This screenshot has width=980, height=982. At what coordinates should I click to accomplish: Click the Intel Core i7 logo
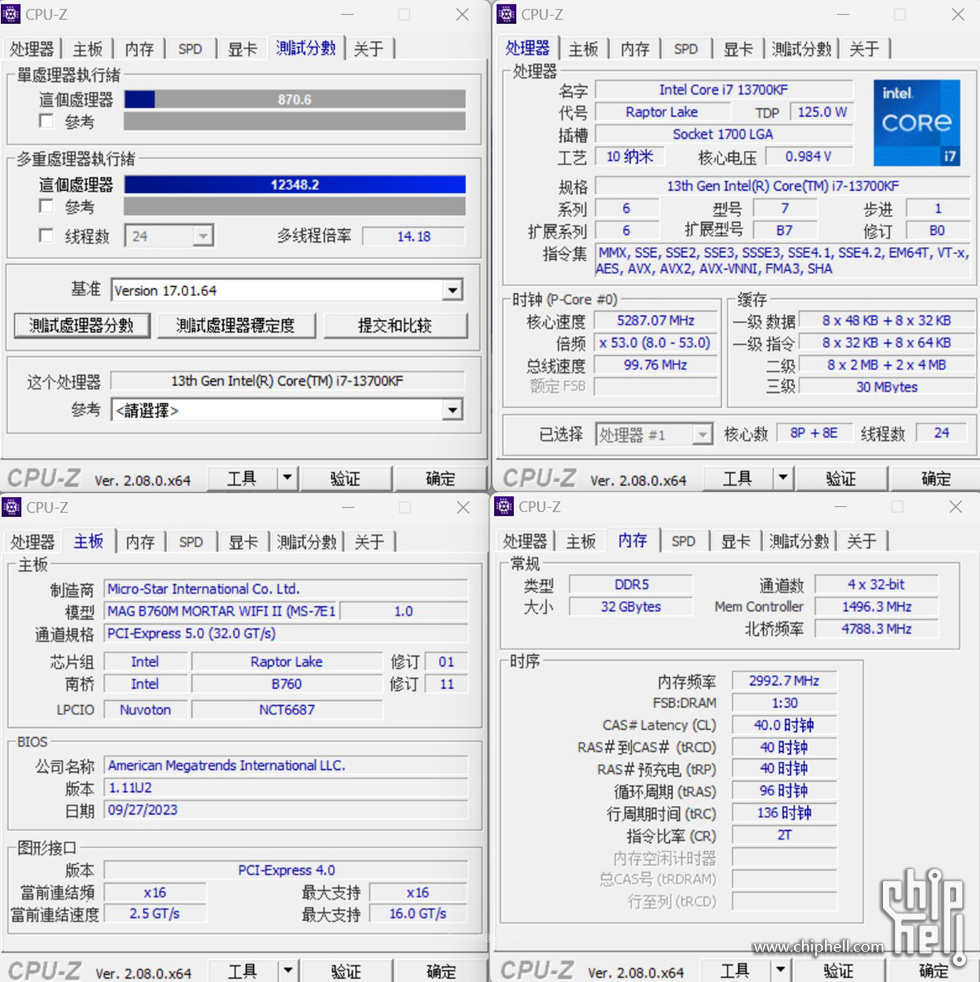click(917, 123)
